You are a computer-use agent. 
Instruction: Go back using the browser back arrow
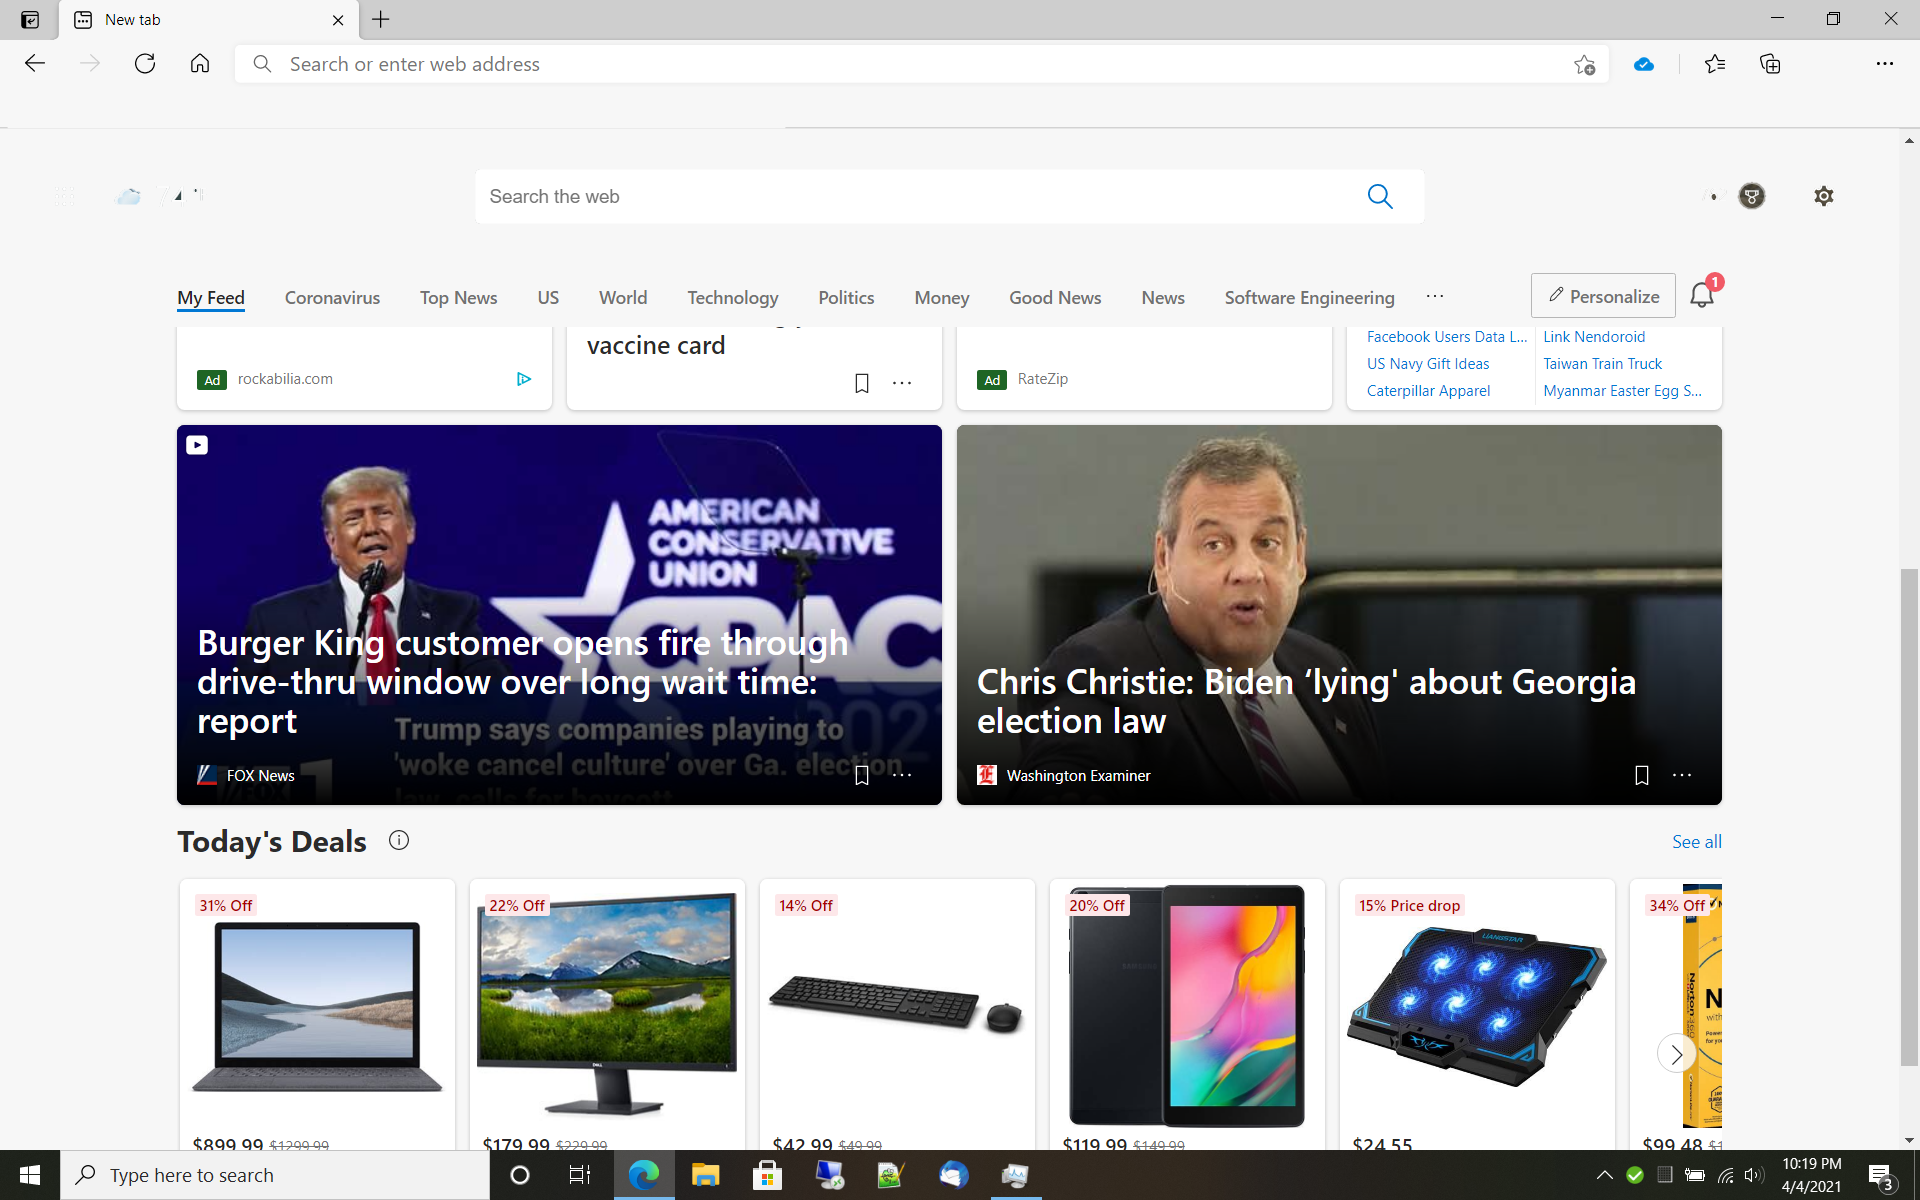[35, 64]
